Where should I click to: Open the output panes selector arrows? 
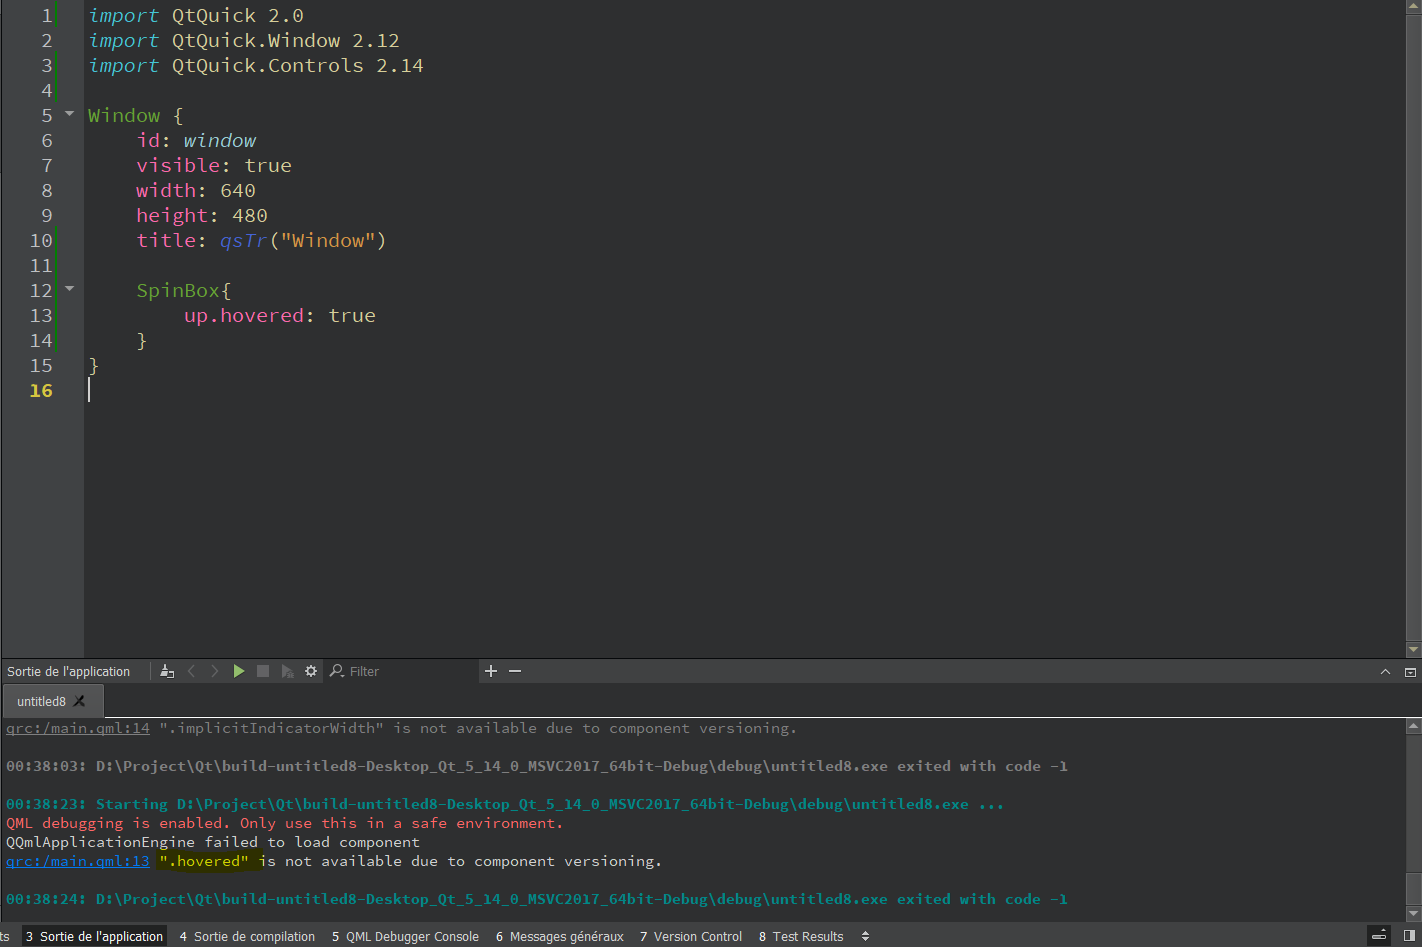point(865,936)
